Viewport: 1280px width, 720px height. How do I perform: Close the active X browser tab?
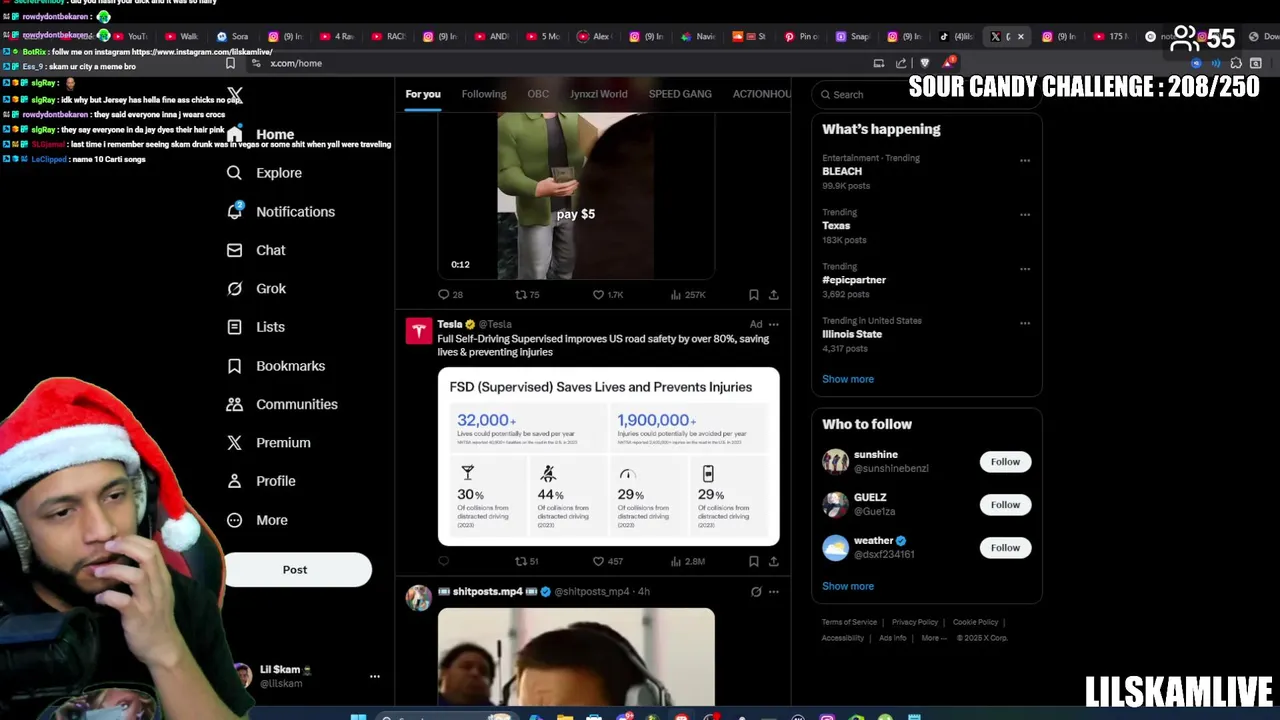click(x=1020, y=37)
